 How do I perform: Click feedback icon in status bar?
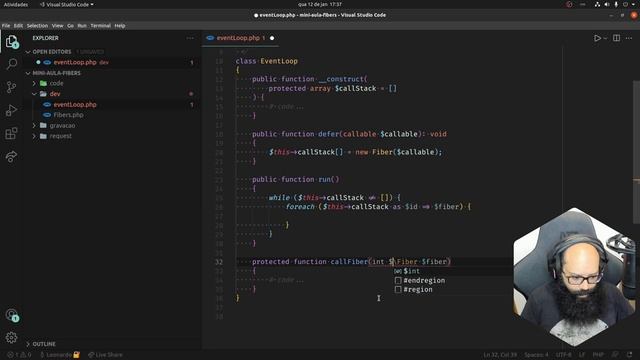point(615,355)
